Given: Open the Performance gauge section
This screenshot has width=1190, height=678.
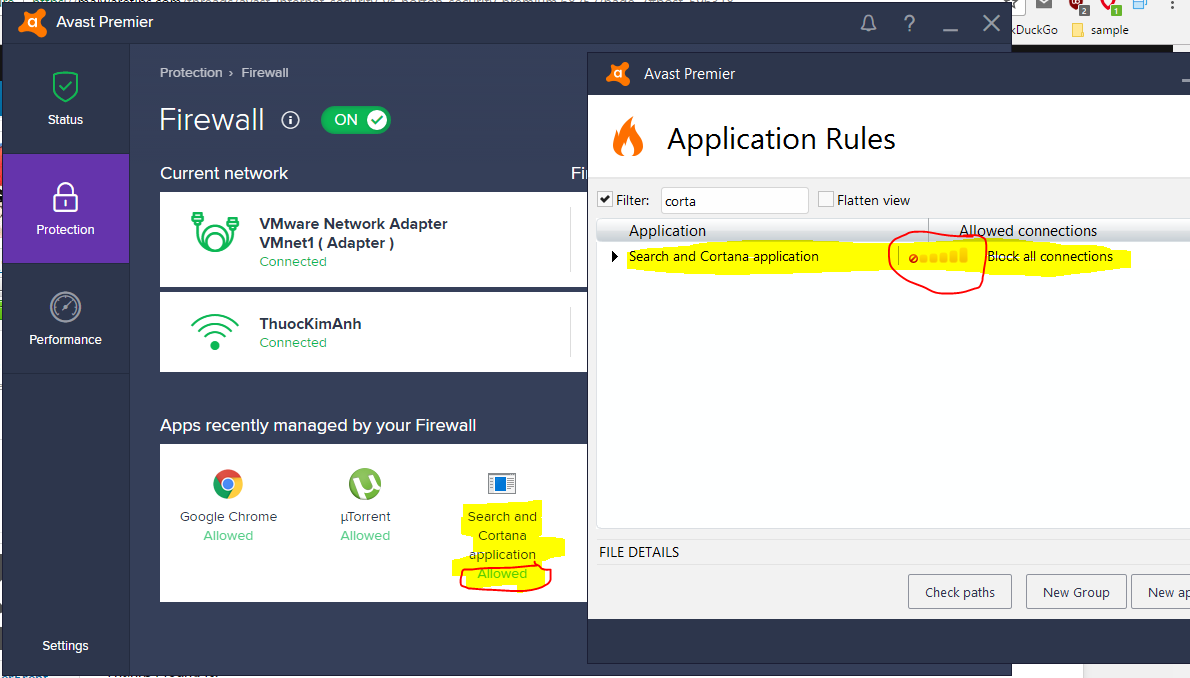Looking at the screenshot, I should click(x=65, y=319).
